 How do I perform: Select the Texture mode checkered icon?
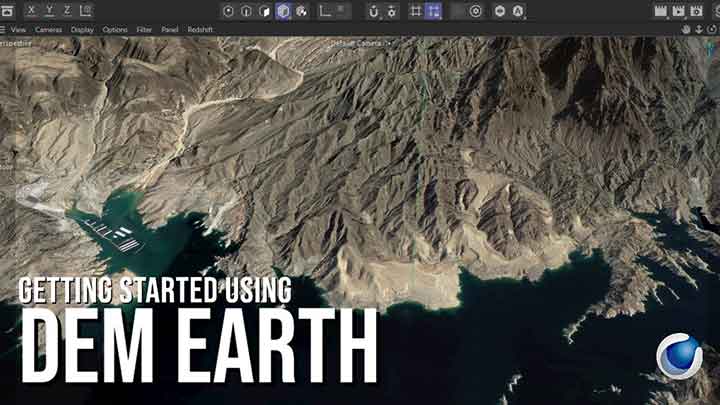[301, 11]
